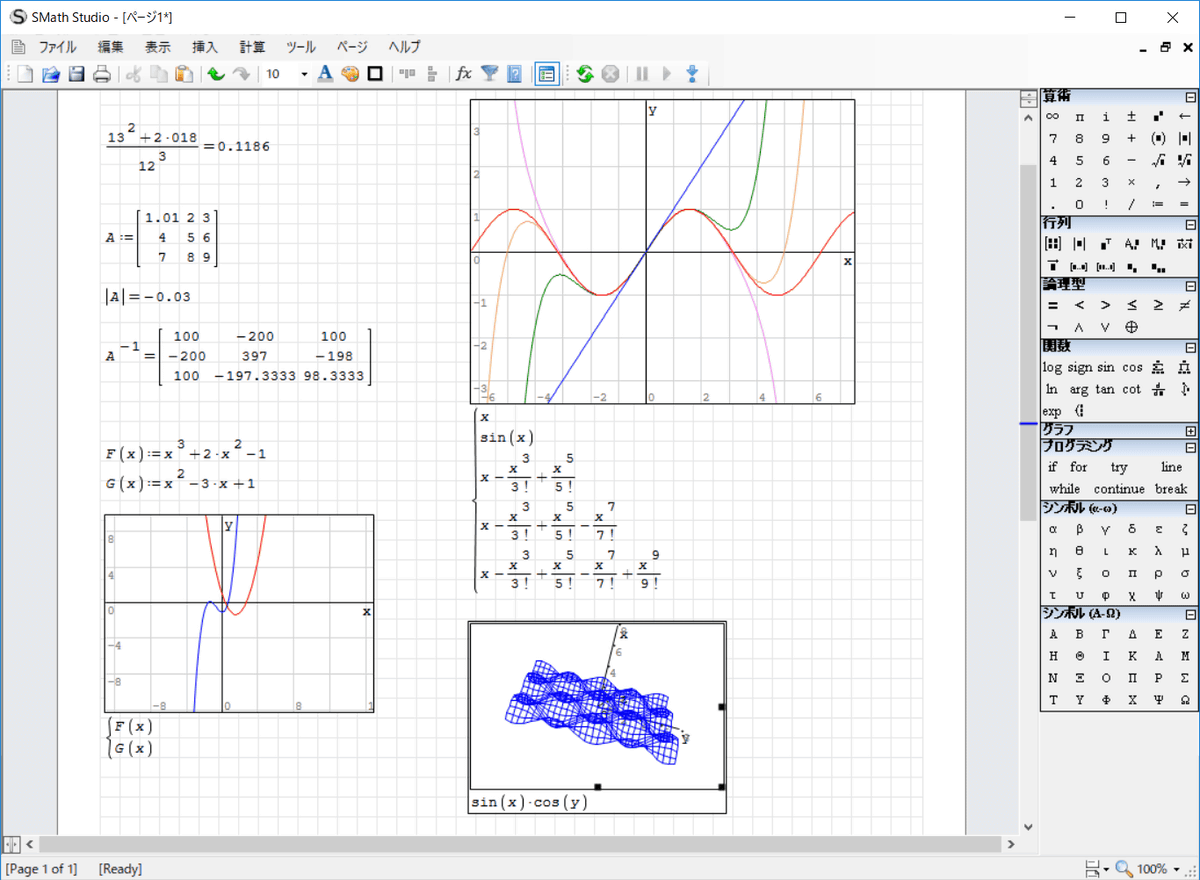Insert the 'try' statement
Image resolution: width=1200 pixels, height=880 pixels.
click(x=1119, y=467)
